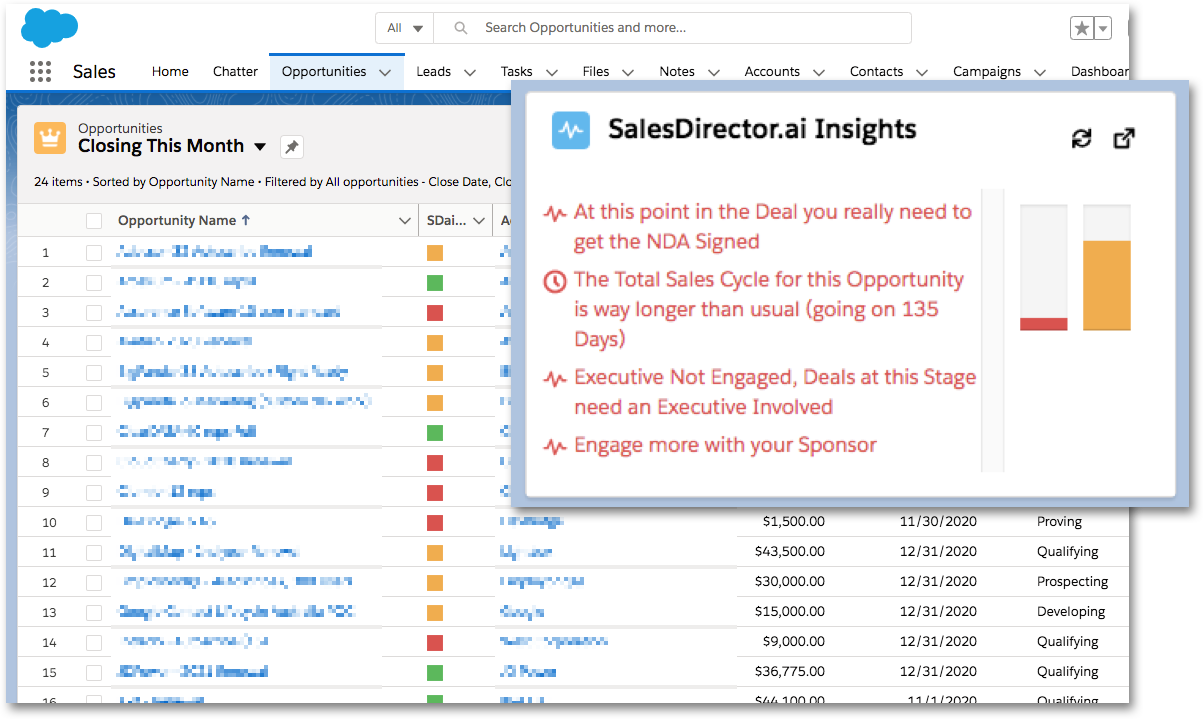This screenshot has height=719, width=1203.
Task: Click the SalesDirector.ai blue activity logo
Action: (570, 129)
